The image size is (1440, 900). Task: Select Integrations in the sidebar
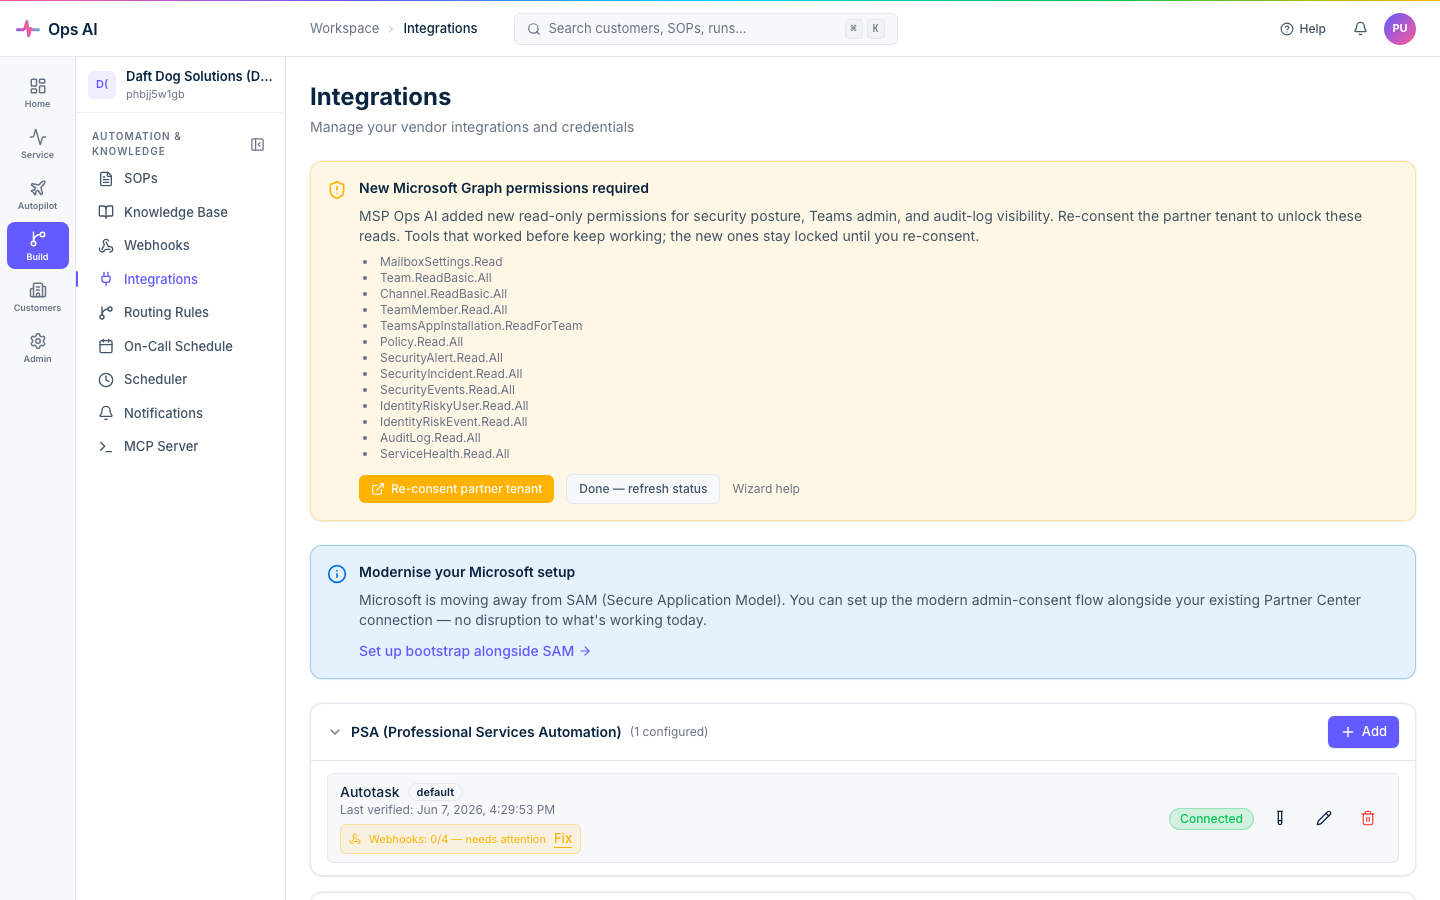181,279
